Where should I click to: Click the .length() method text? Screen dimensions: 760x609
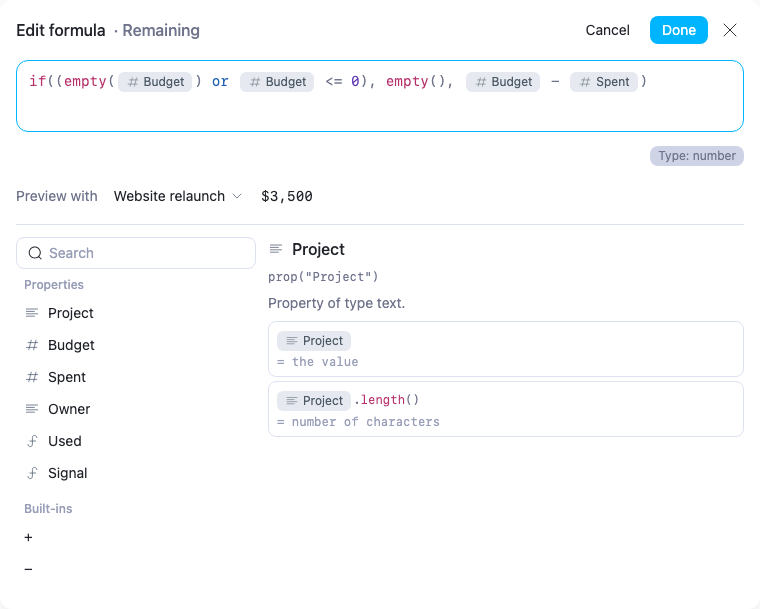pyautogui.click(x=387, y=400)
